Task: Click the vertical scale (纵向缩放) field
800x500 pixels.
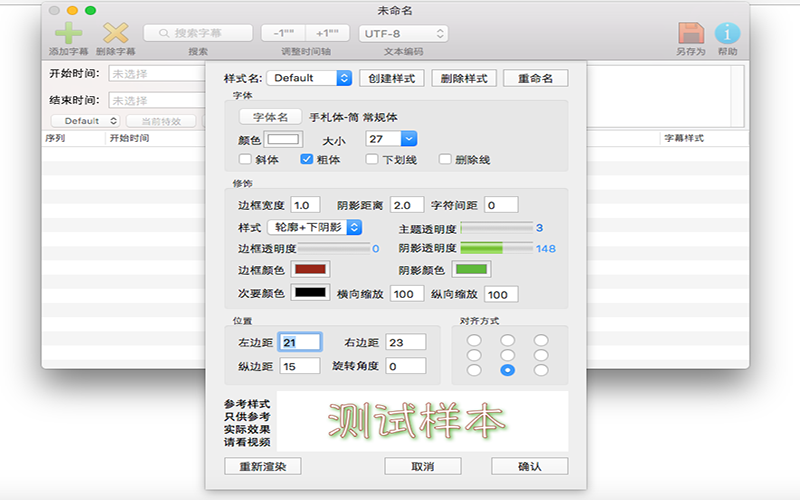Action: [x=501, y=294]
